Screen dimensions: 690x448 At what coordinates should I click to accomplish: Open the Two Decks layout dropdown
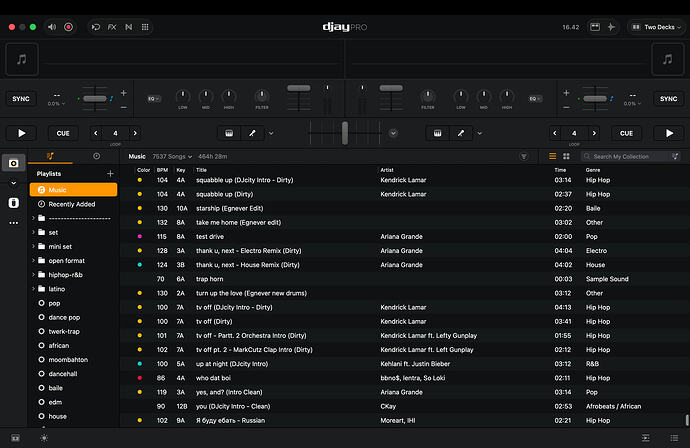pos(656,27)
